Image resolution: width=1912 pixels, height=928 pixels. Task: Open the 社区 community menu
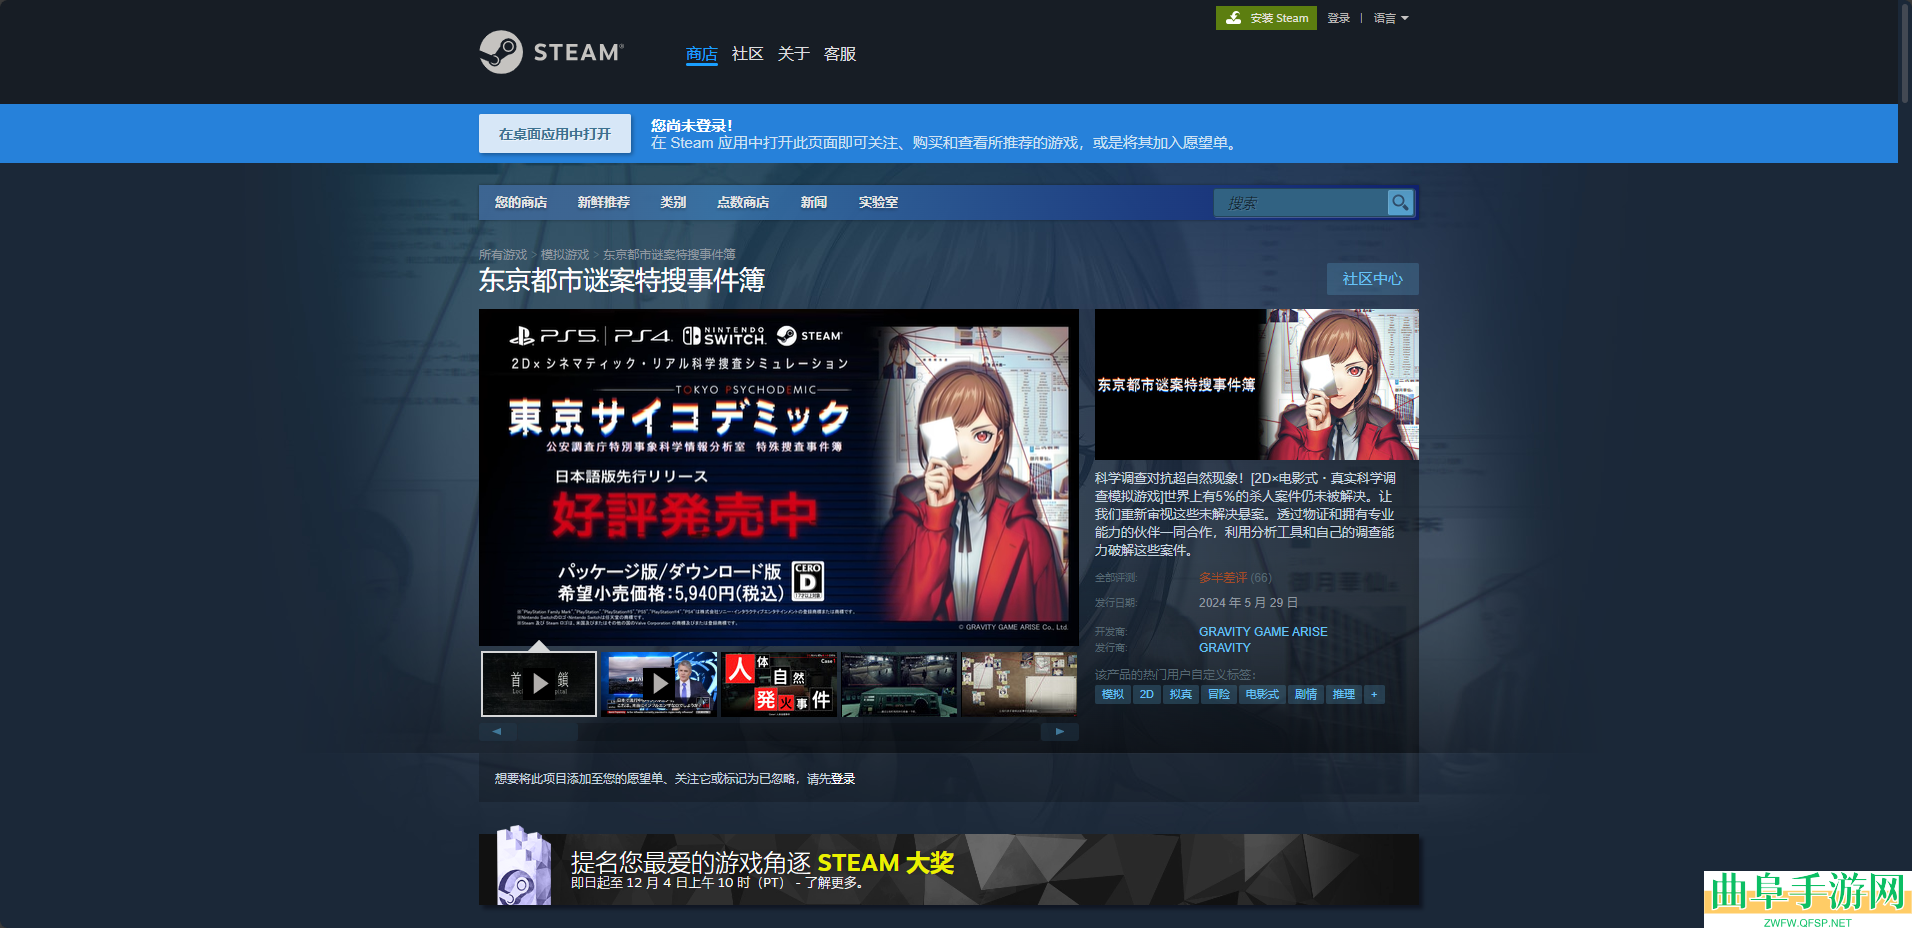pos(747,54)
